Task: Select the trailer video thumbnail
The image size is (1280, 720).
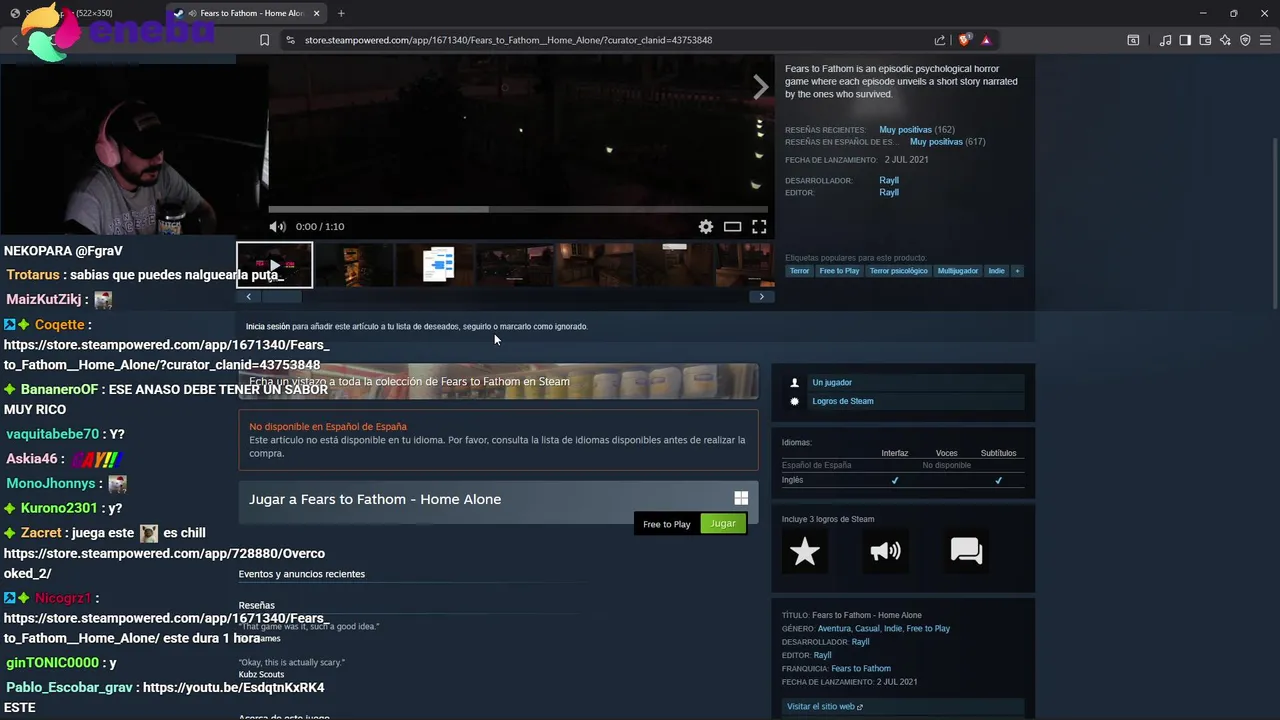Action: 274,265
